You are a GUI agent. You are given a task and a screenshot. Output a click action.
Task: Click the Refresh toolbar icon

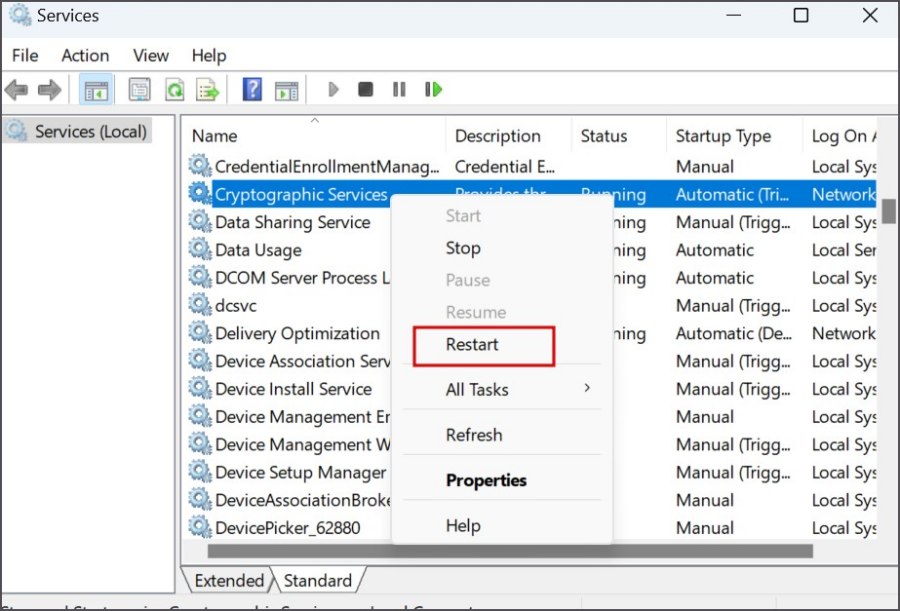[174, 90]
